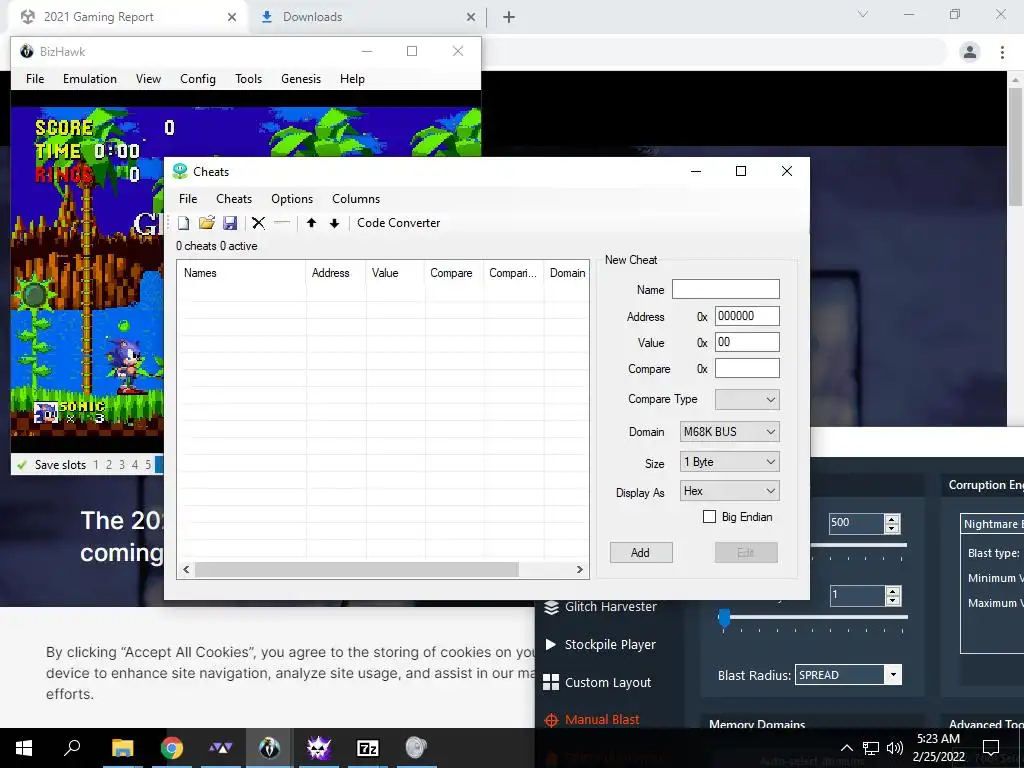Image resolution: width=1024 pixels, height=768 pixels.
Task: Click the up arrow of the 500 spinner
Action: click(x=892, y=519)
